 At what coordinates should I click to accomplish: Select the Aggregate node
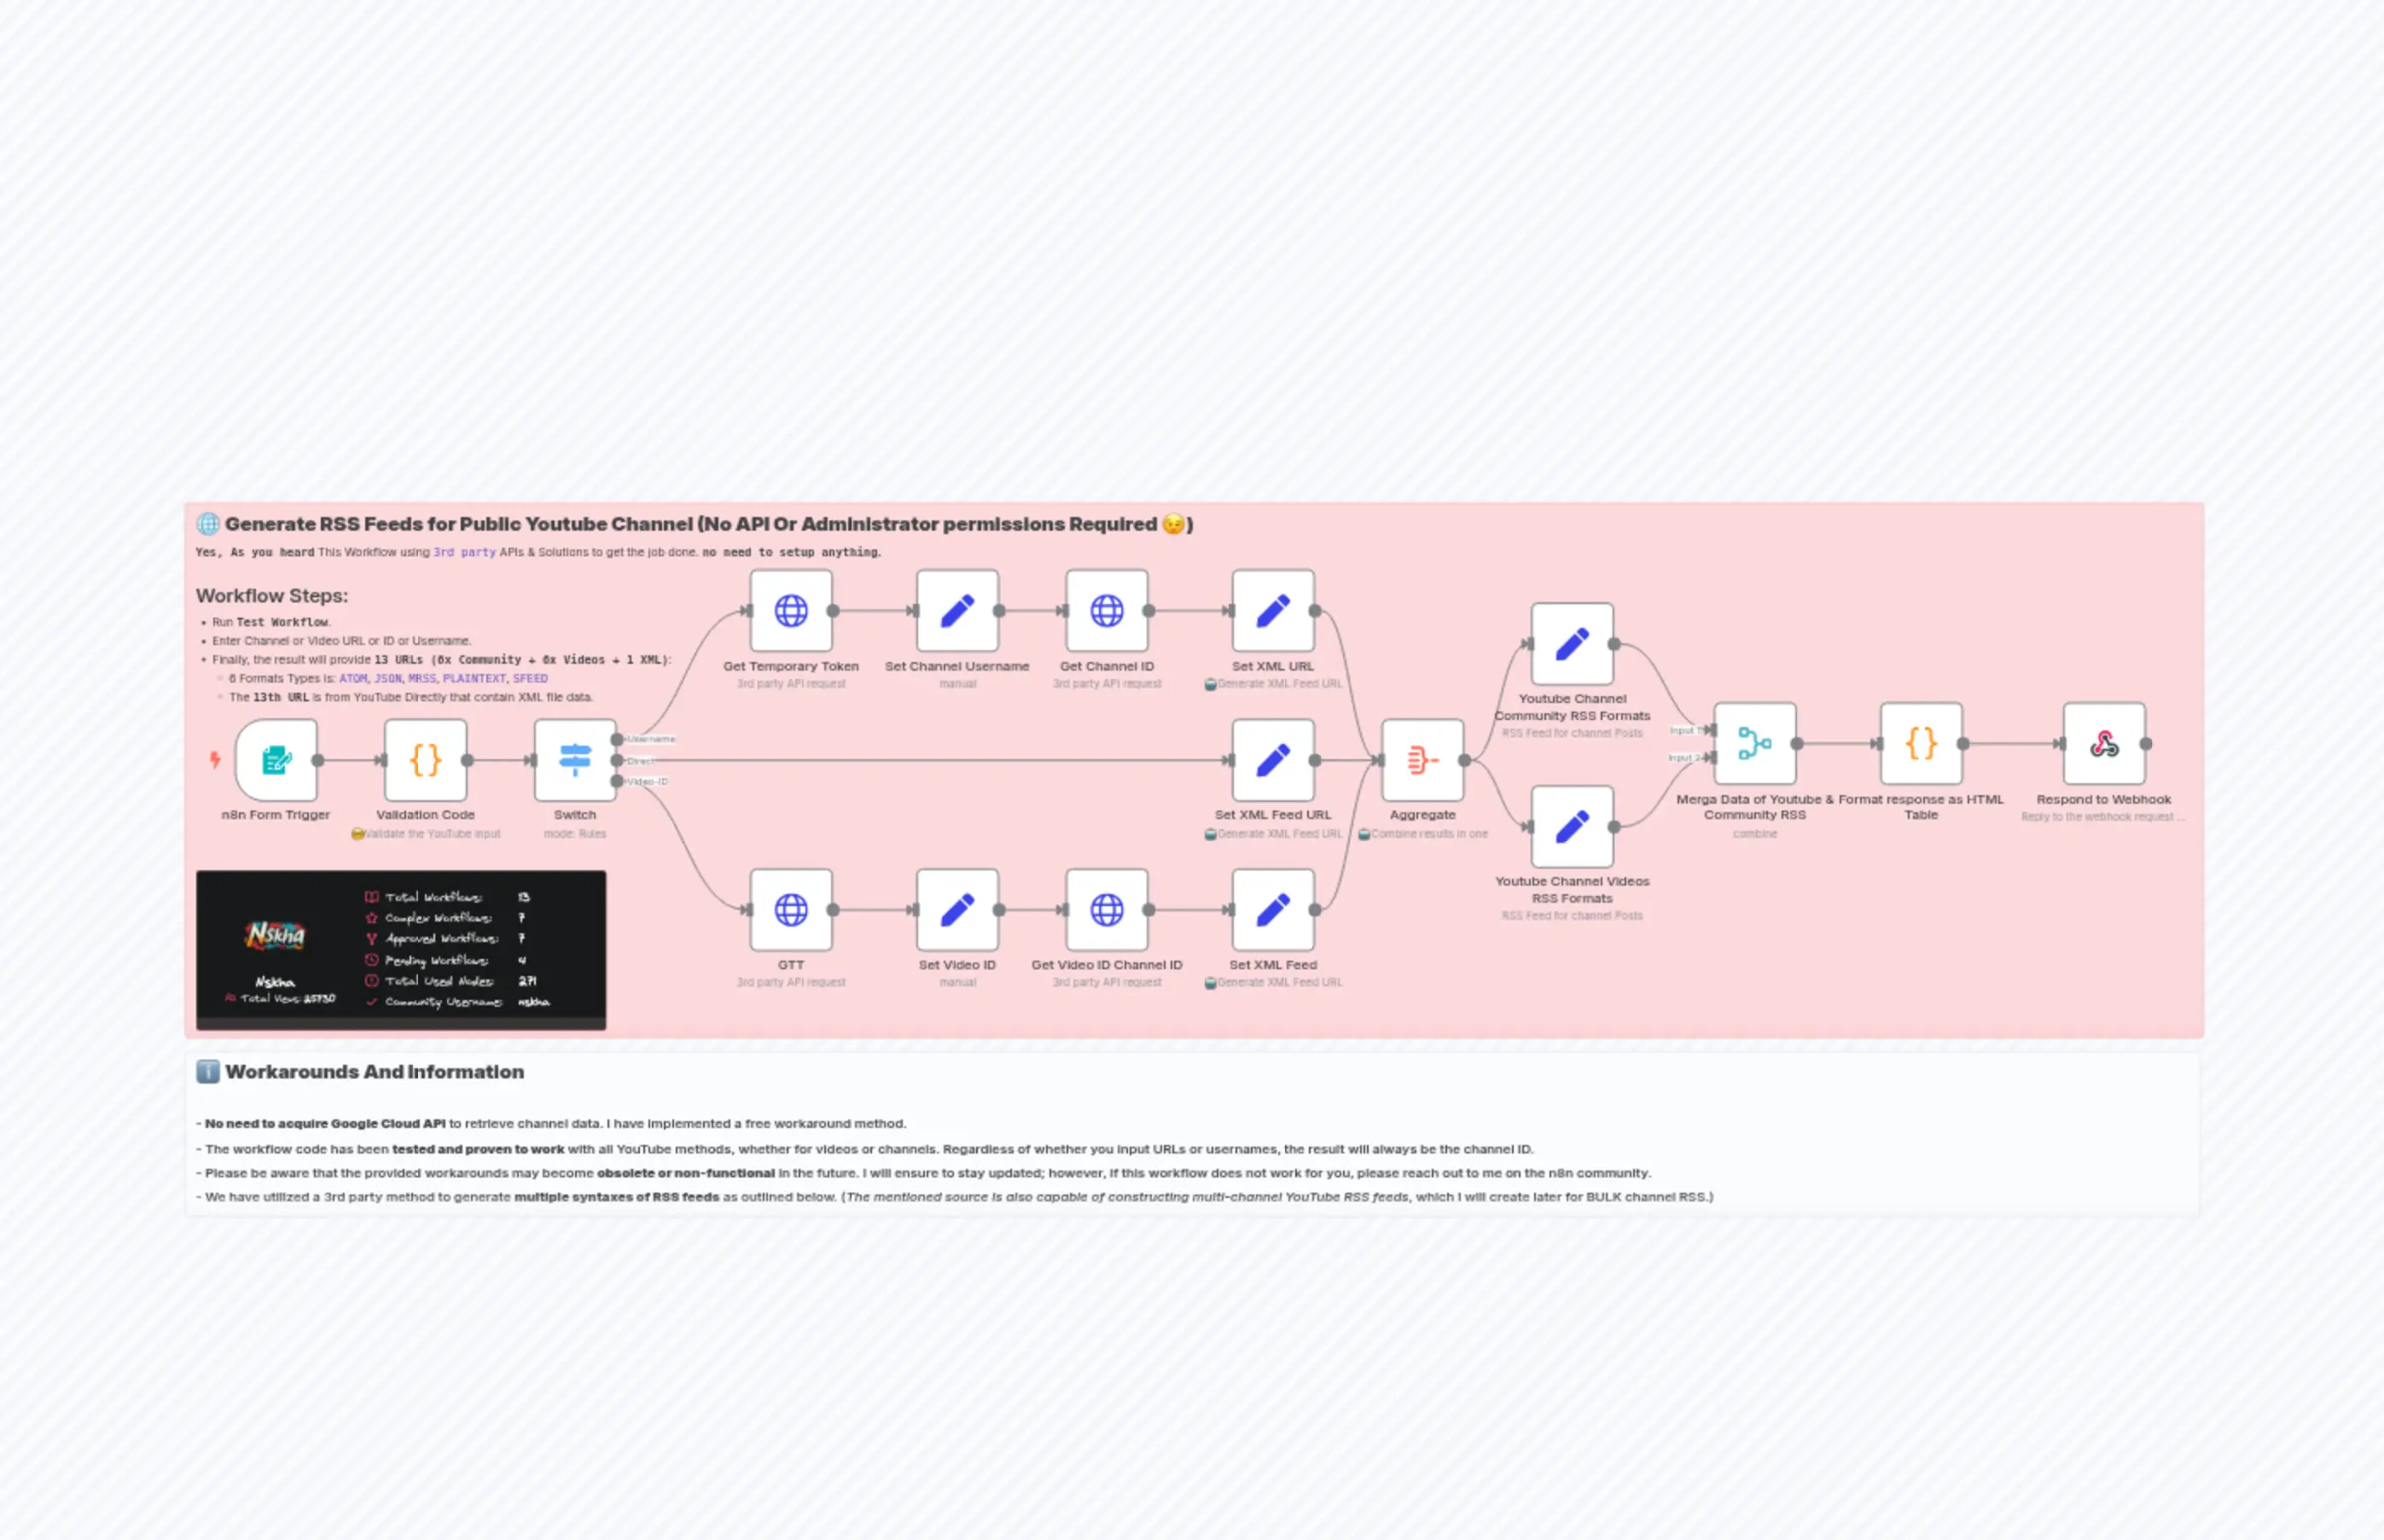pyautogui.click(x=1422, y=760)
